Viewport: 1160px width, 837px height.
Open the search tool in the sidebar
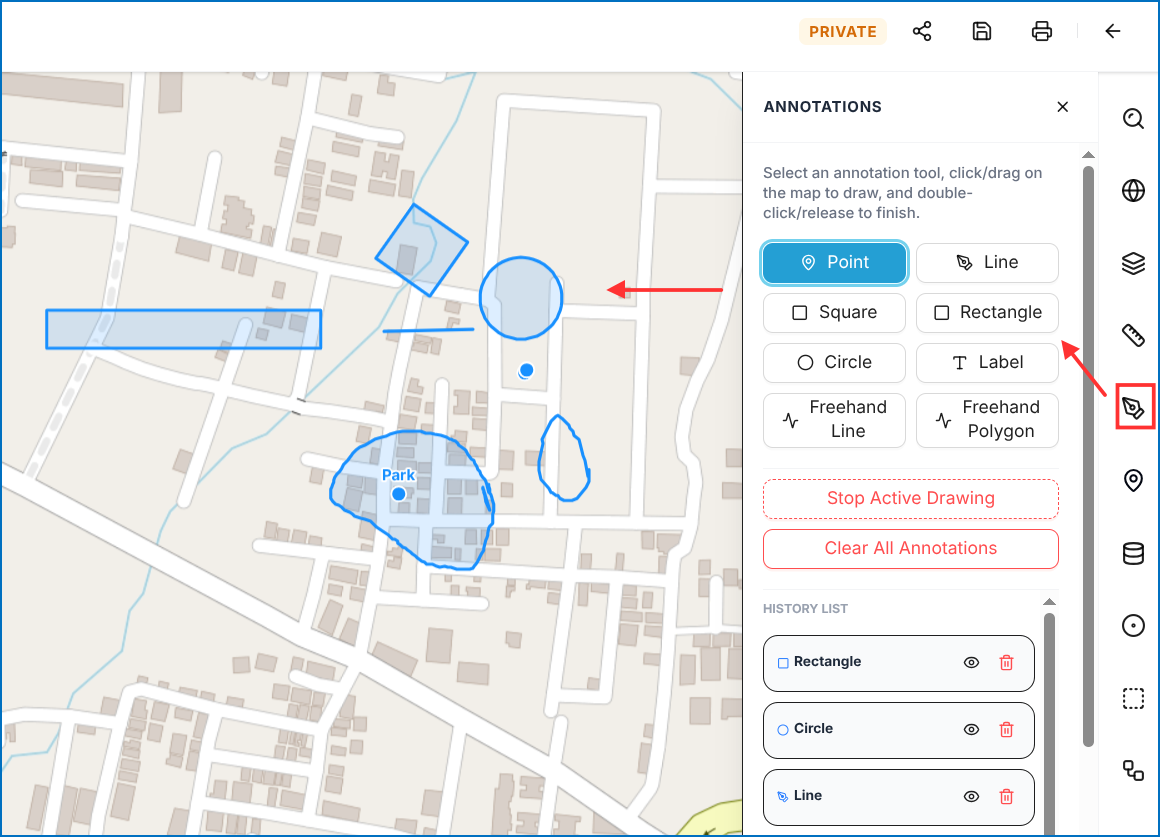(x=1133, y=118)
